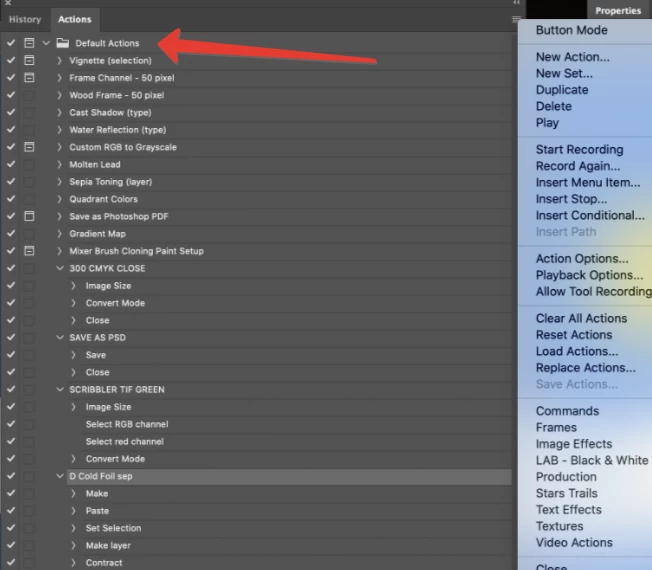Select Record Again... menu item
The image size is (652, 570).
tap(578, 166)
